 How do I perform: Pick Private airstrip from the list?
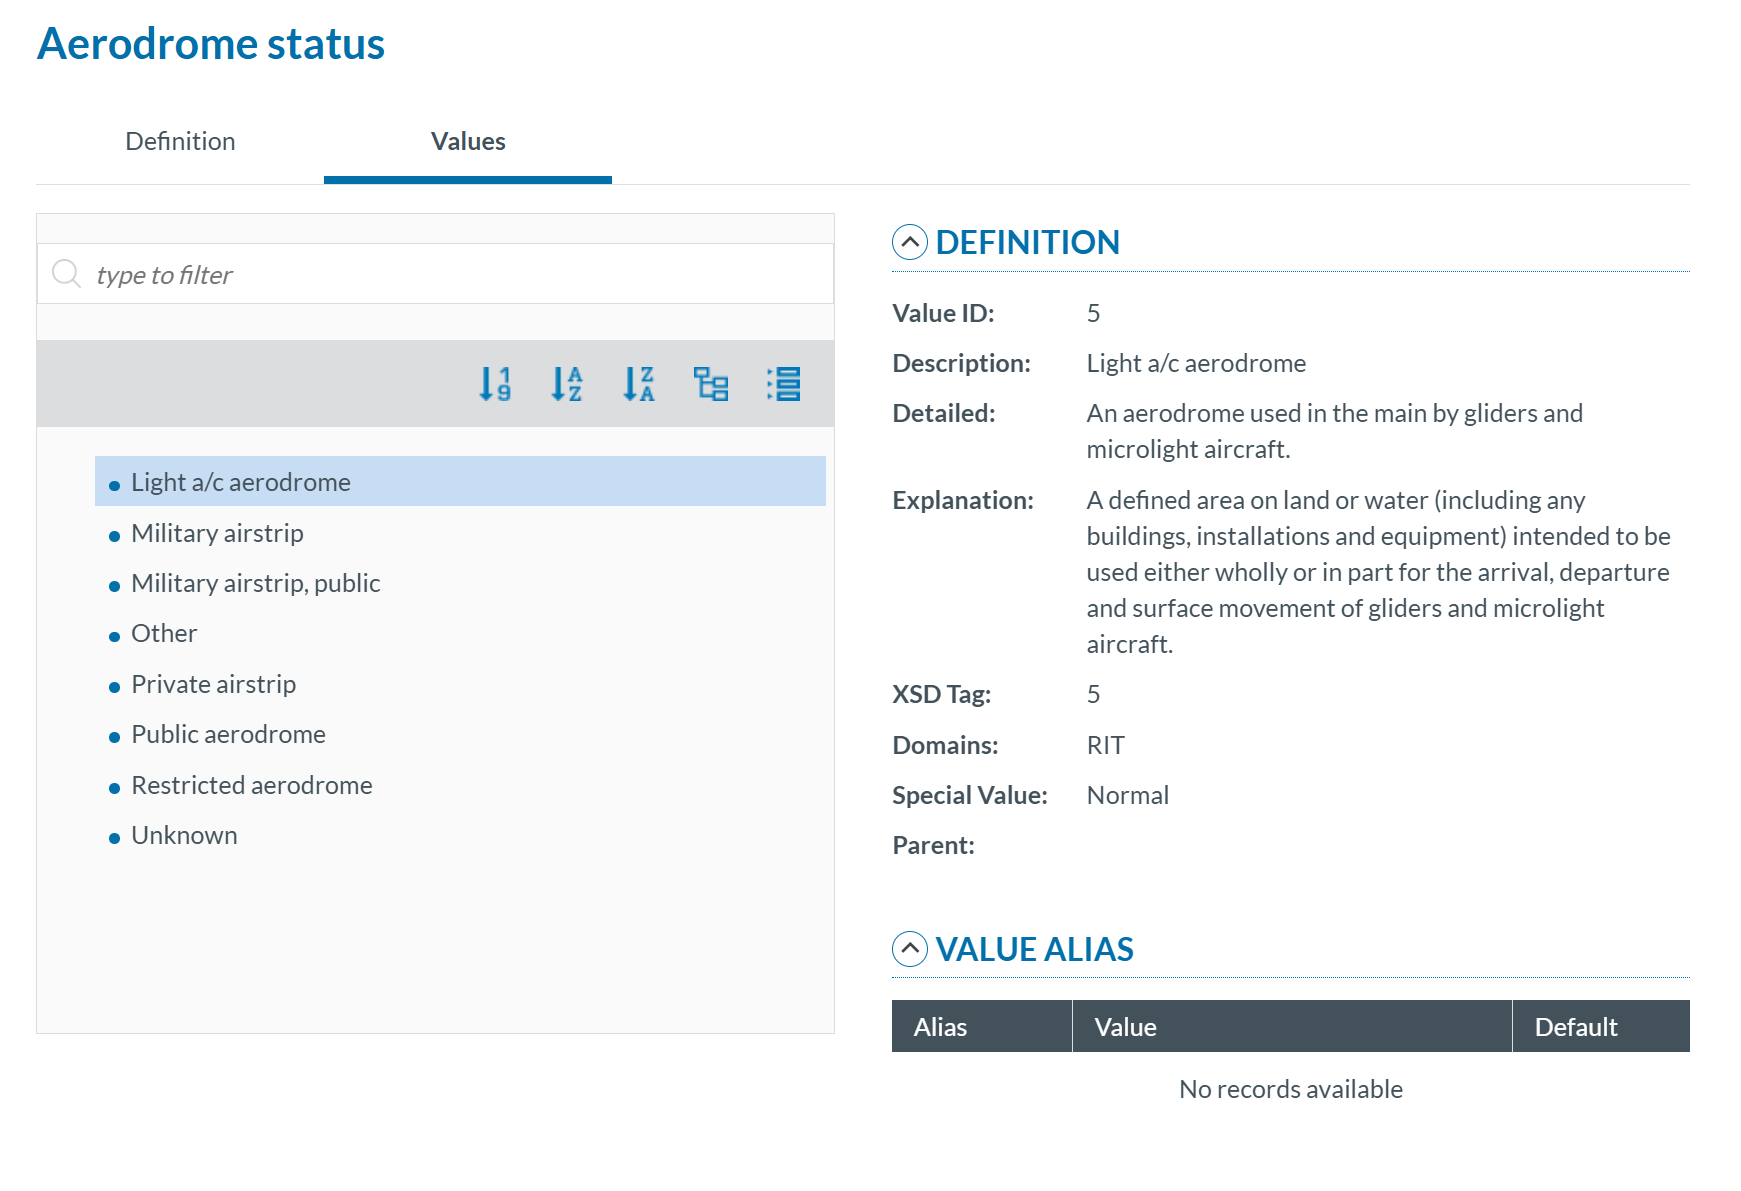(x=213, y=684)
